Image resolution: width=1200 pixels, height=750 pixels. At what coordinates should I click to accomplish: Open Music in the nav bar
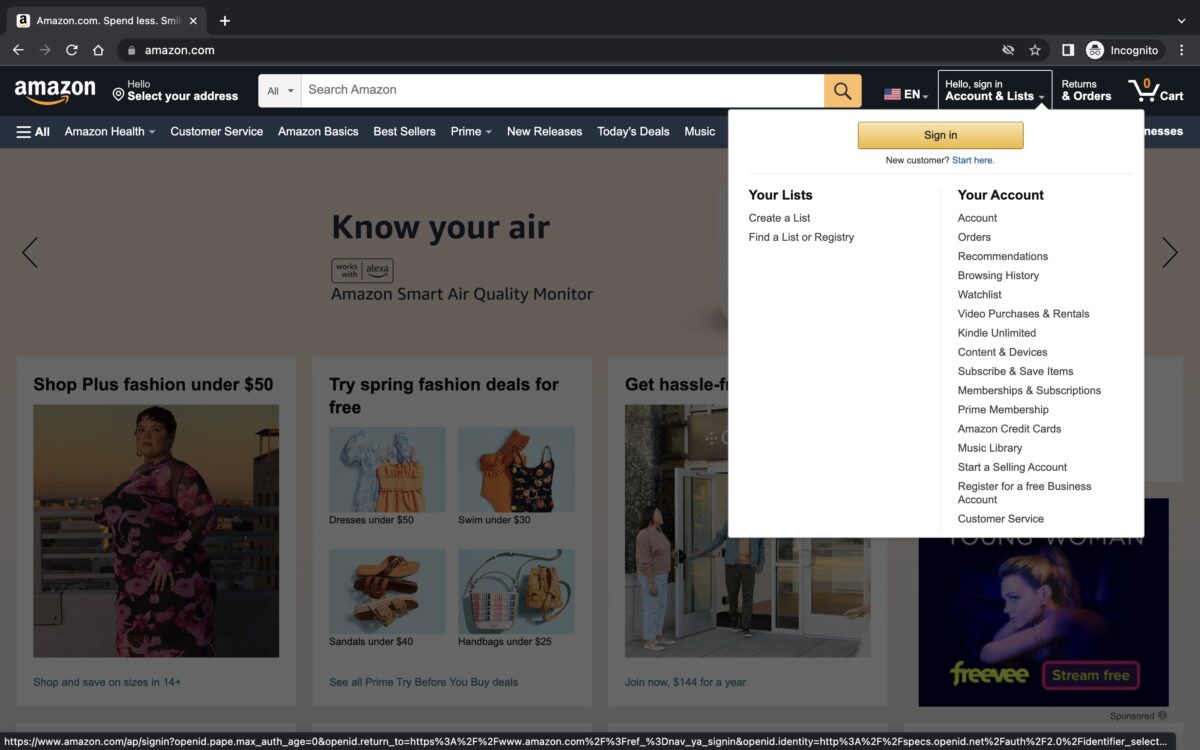[x=700, y=131]
